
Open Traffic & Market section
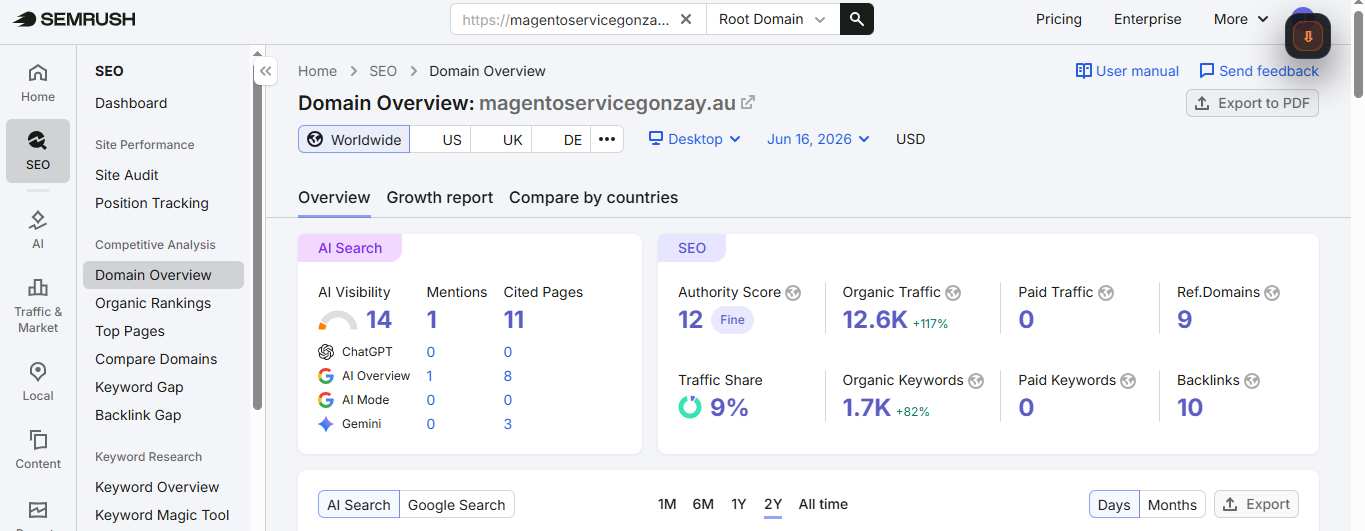pyautogui.click(x=38, y=305)
